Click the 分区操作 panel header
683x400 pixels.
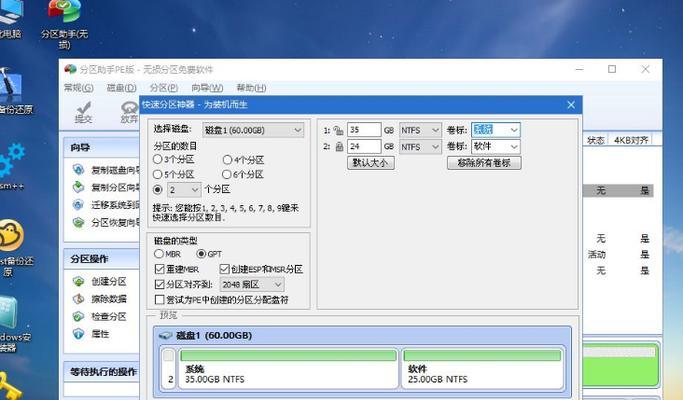click(x=101, y=259)
